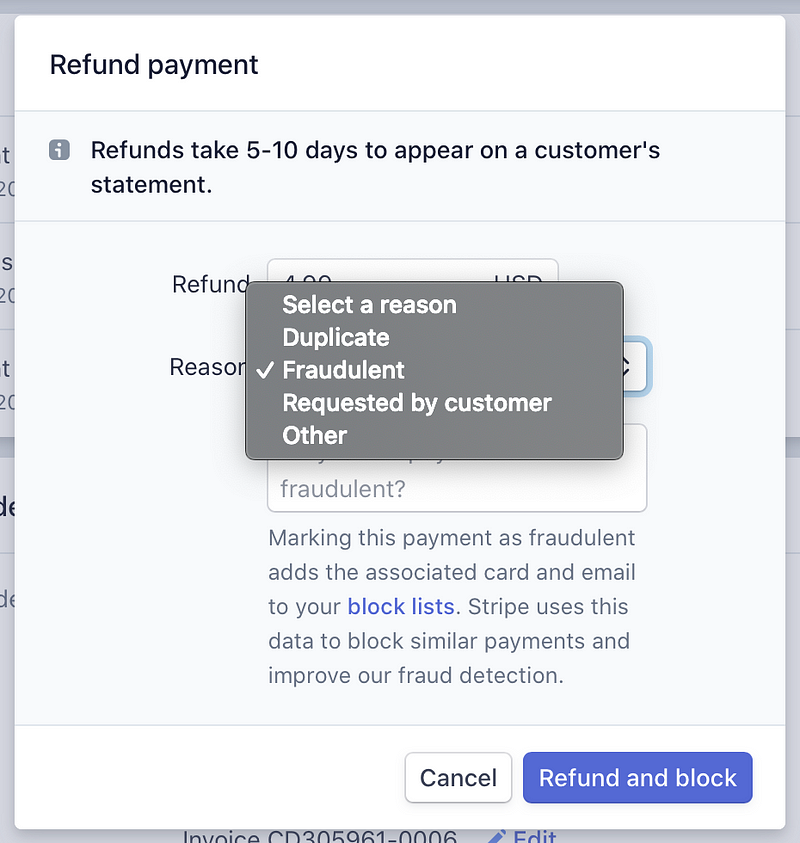
Task: Open the 'block lists' link
Action: pyautogui.click(x=401, y=606)
